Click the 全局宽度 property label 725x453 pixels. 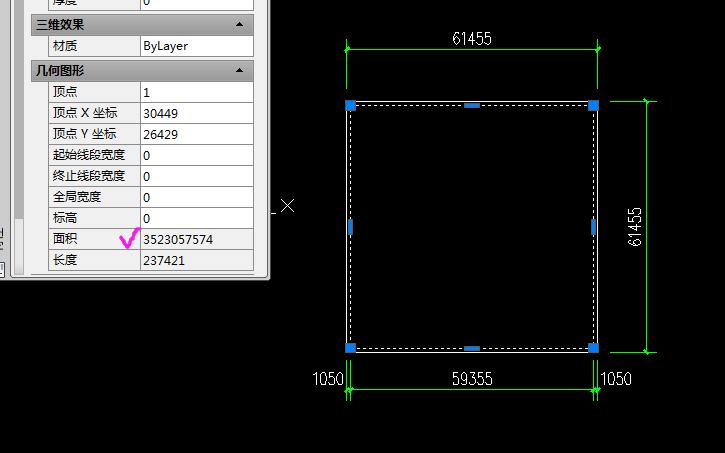tap(77, 197)
